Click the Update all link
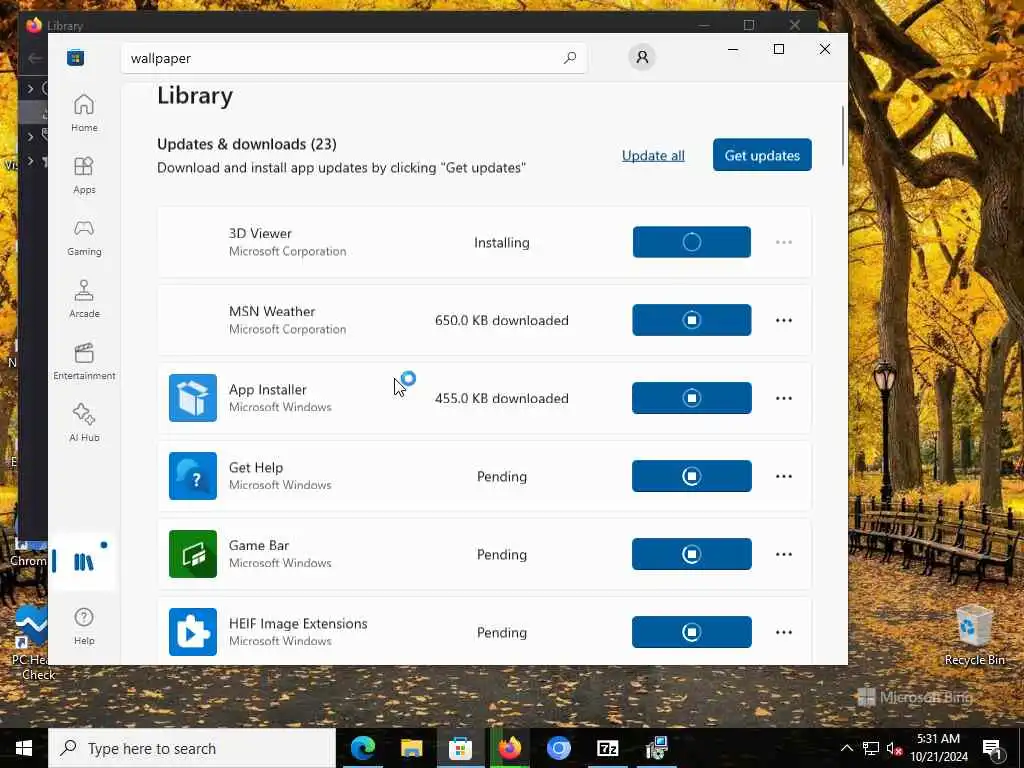1024x768 pixels. [x=653, y=155]
